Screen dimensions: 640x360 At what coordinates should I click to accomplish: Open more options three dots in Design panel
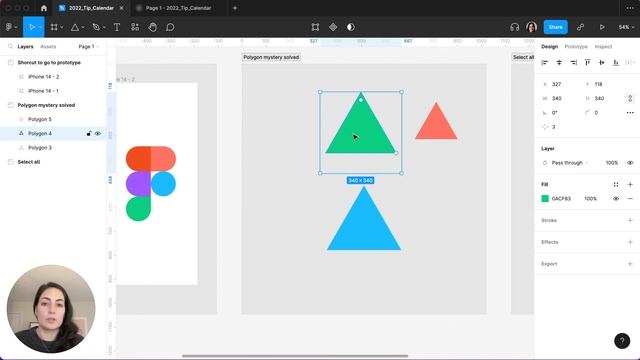(630, 113)
